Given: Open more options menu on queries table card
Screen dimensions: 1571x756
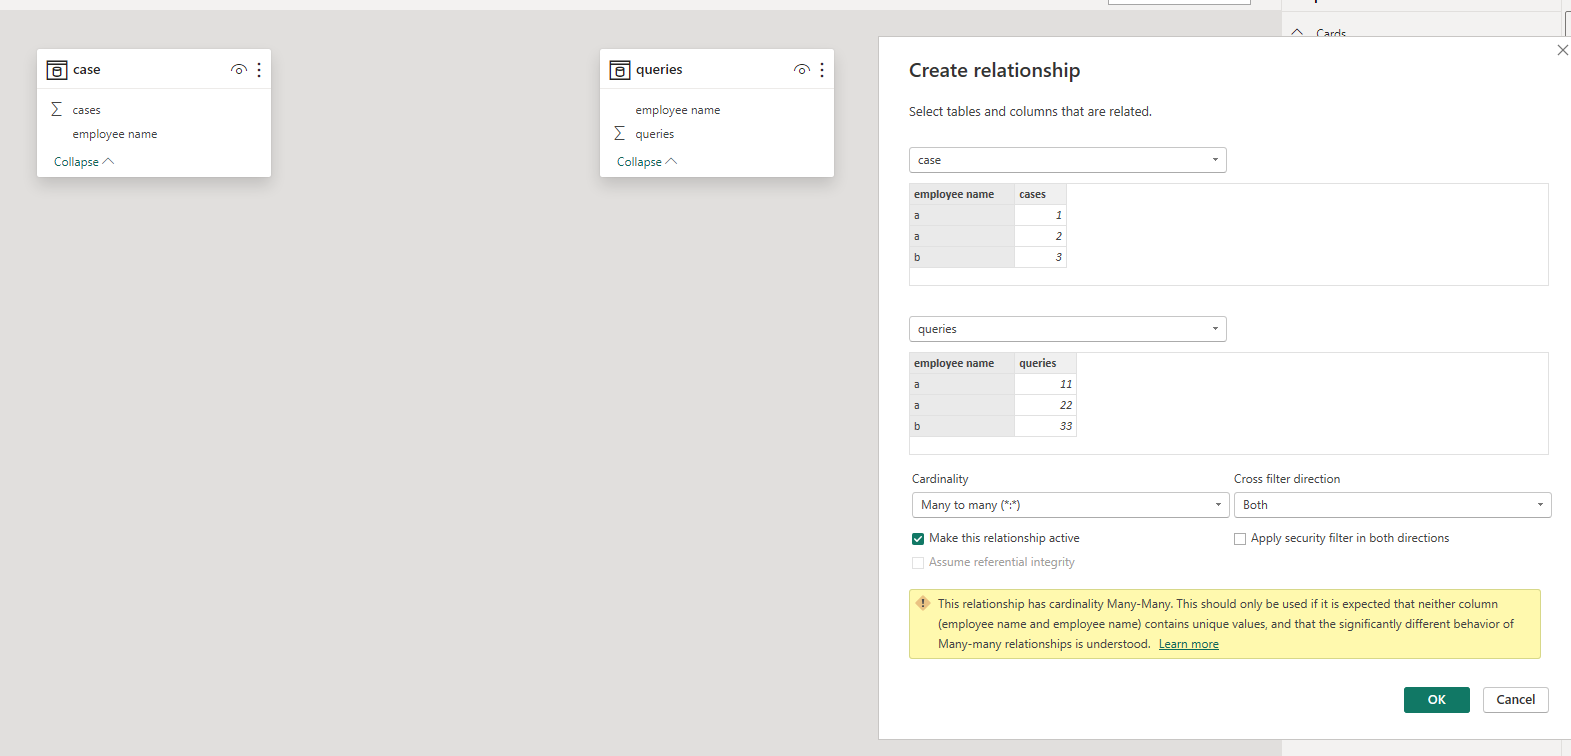Looking at the screenshot, I should pos(822,70).
